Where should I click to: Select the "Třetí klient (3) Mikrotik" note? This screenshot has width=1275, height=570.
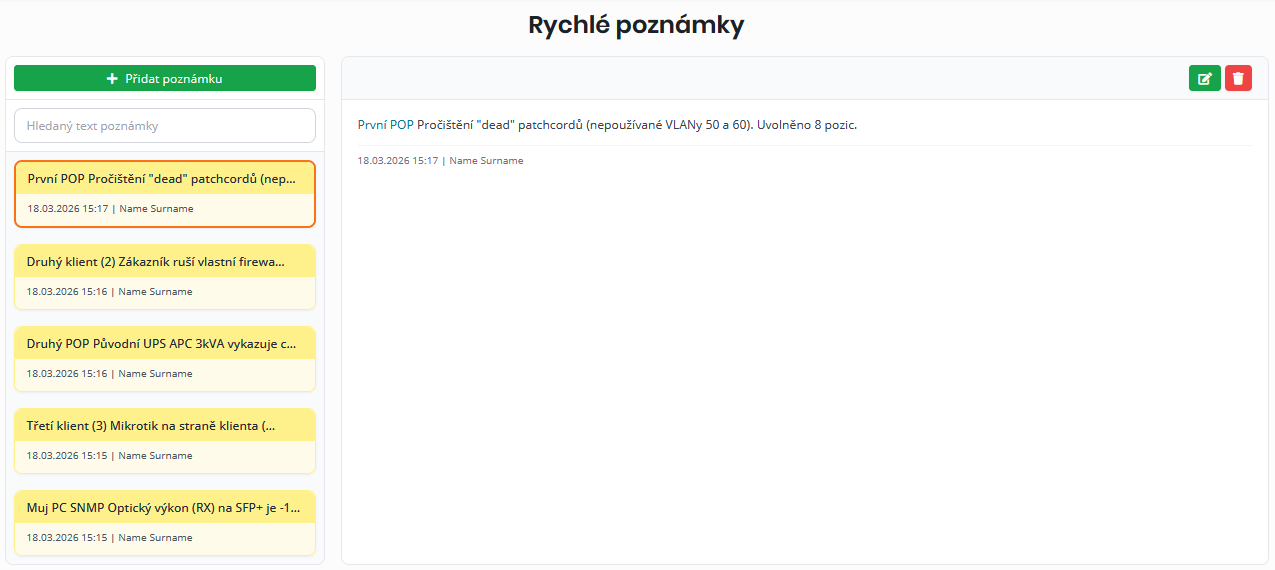tap(165, 426)
